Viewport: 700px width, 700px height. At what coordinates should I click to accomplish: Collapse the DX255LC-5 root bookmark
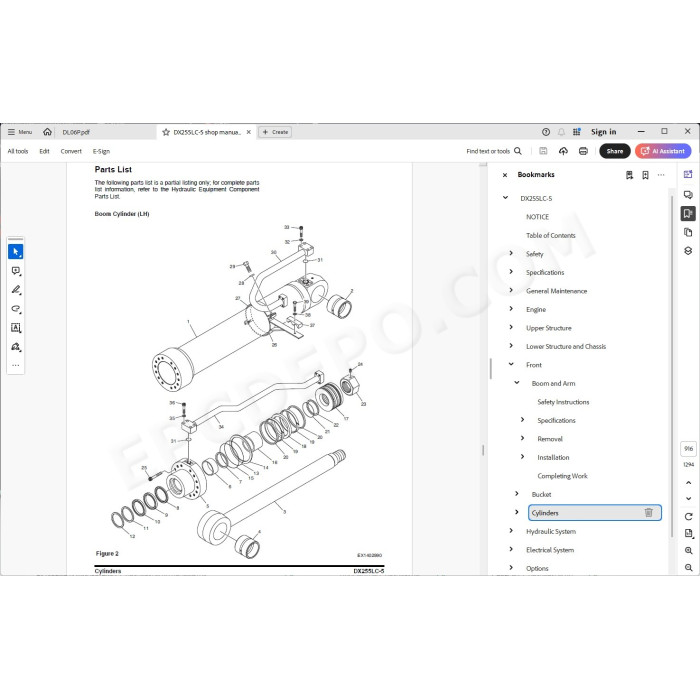tap(505, 197)
